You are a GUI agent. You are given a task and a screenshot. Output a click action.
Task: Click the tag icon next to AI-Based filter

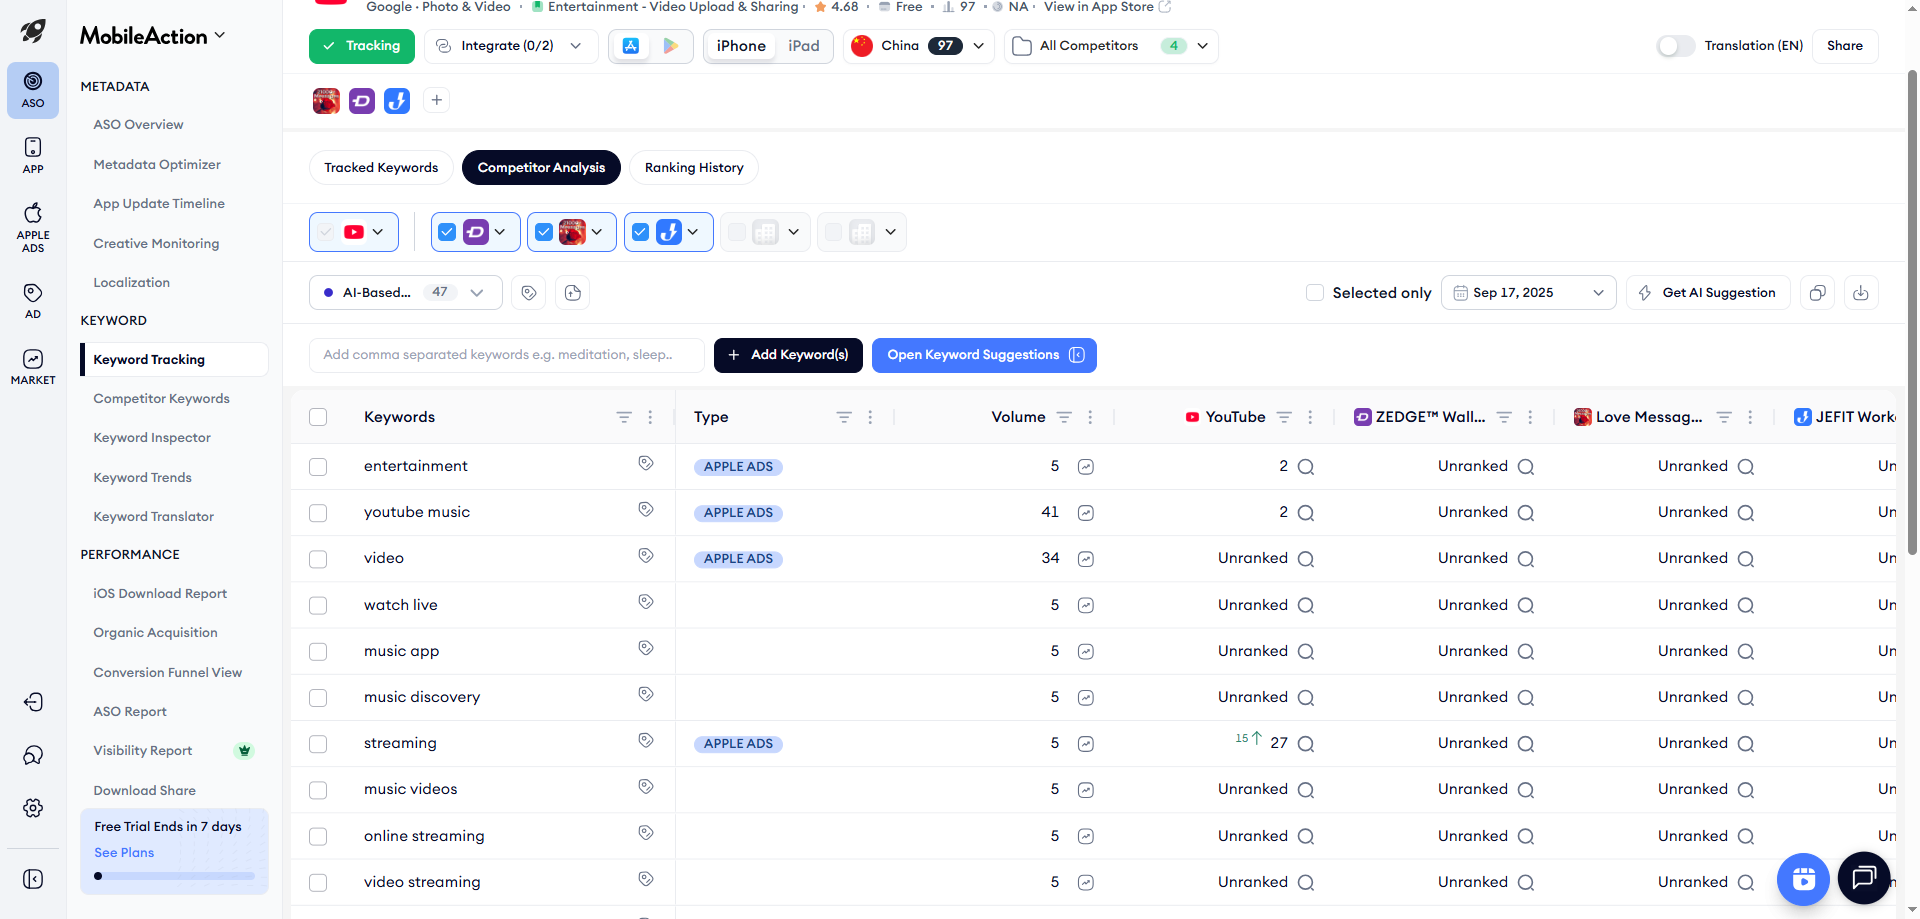click(529, 293)
